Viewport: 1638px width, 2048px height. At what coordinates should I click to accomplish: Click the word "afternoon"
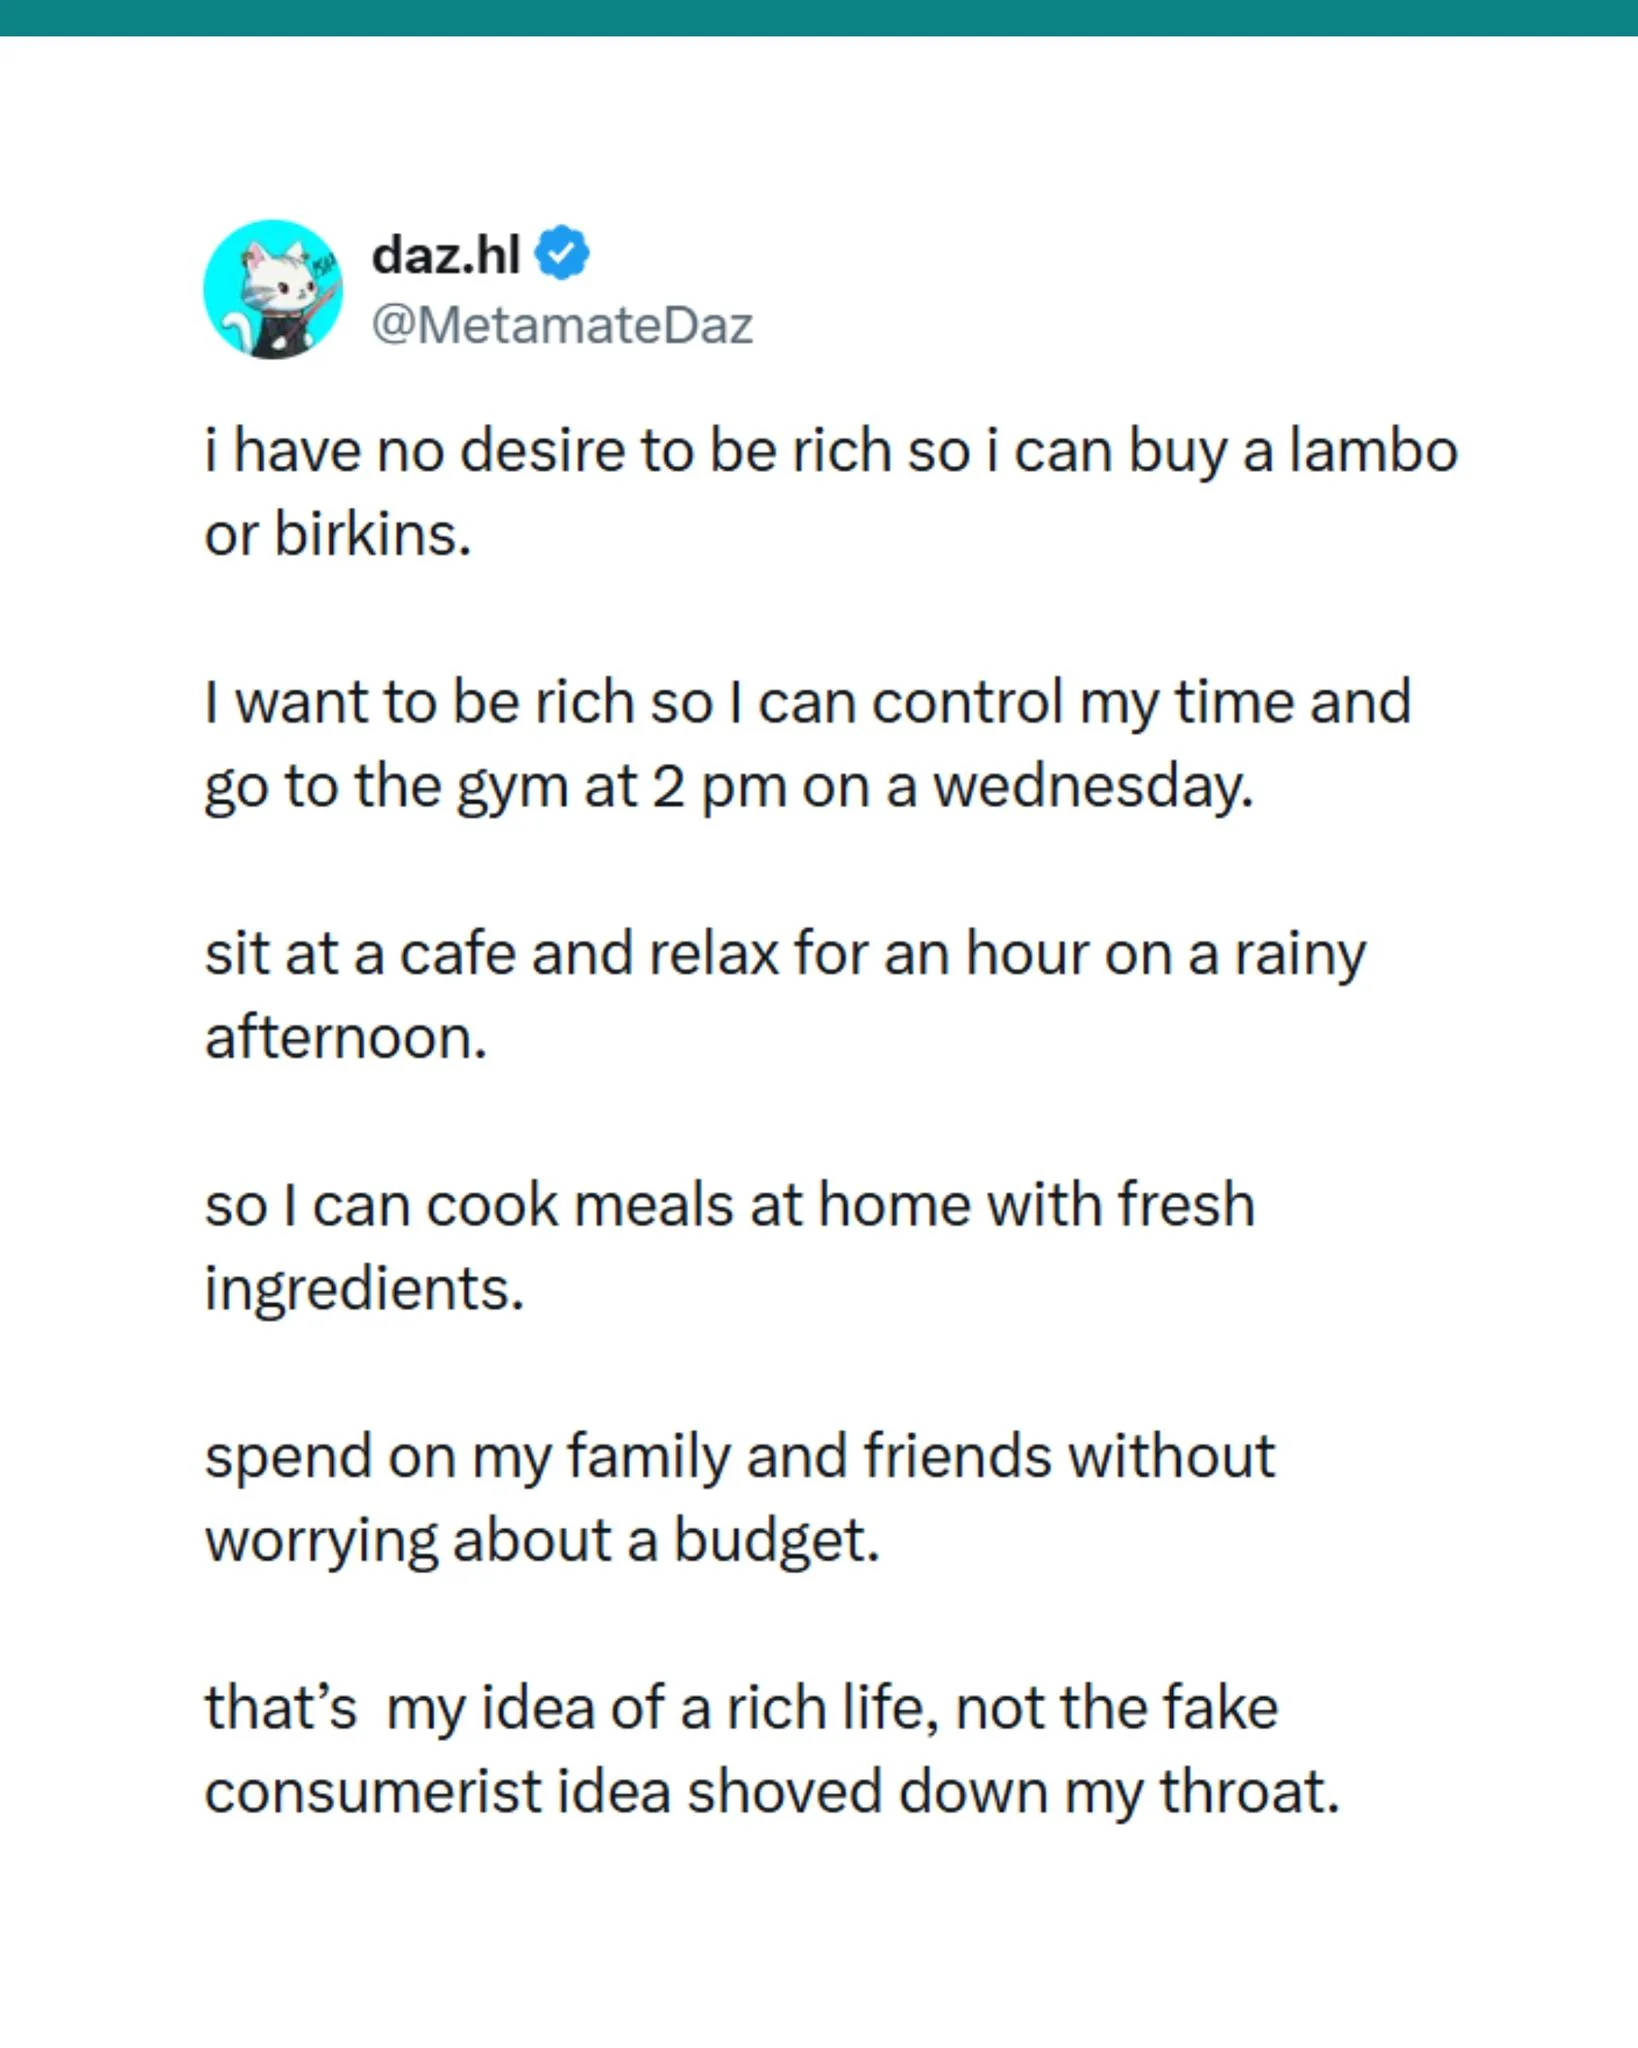[x=340, y=1037]
